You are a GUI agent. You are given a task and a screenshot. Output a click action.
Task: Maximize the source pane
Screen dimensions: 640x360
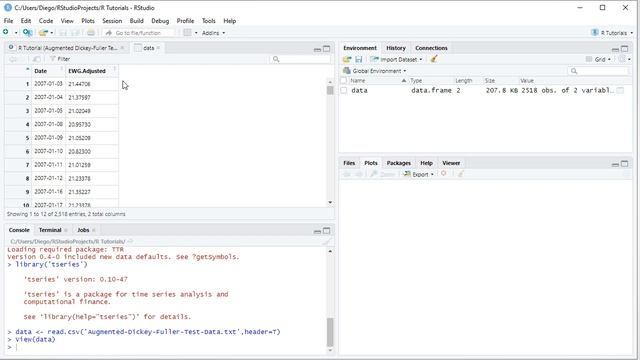[x=327, y=49]
